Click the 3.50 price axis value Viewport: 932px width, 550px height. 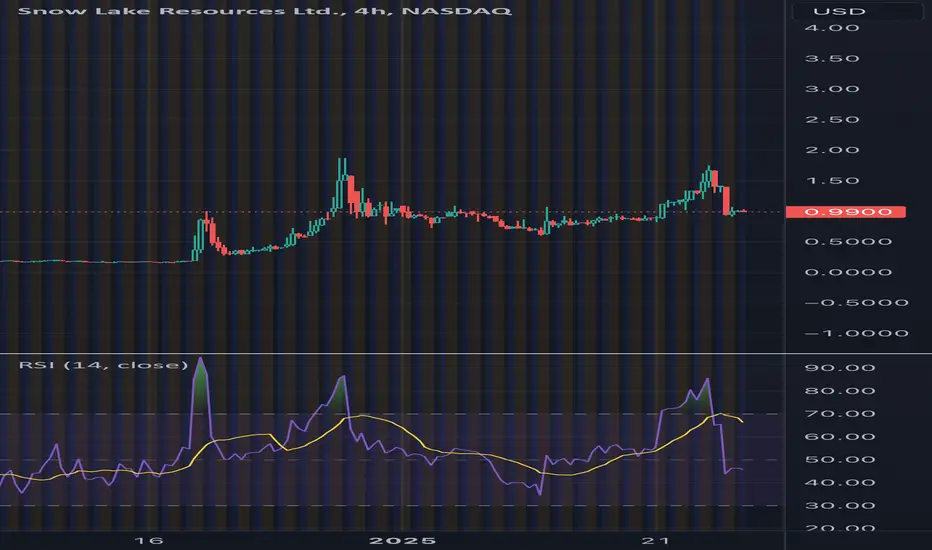832,58
